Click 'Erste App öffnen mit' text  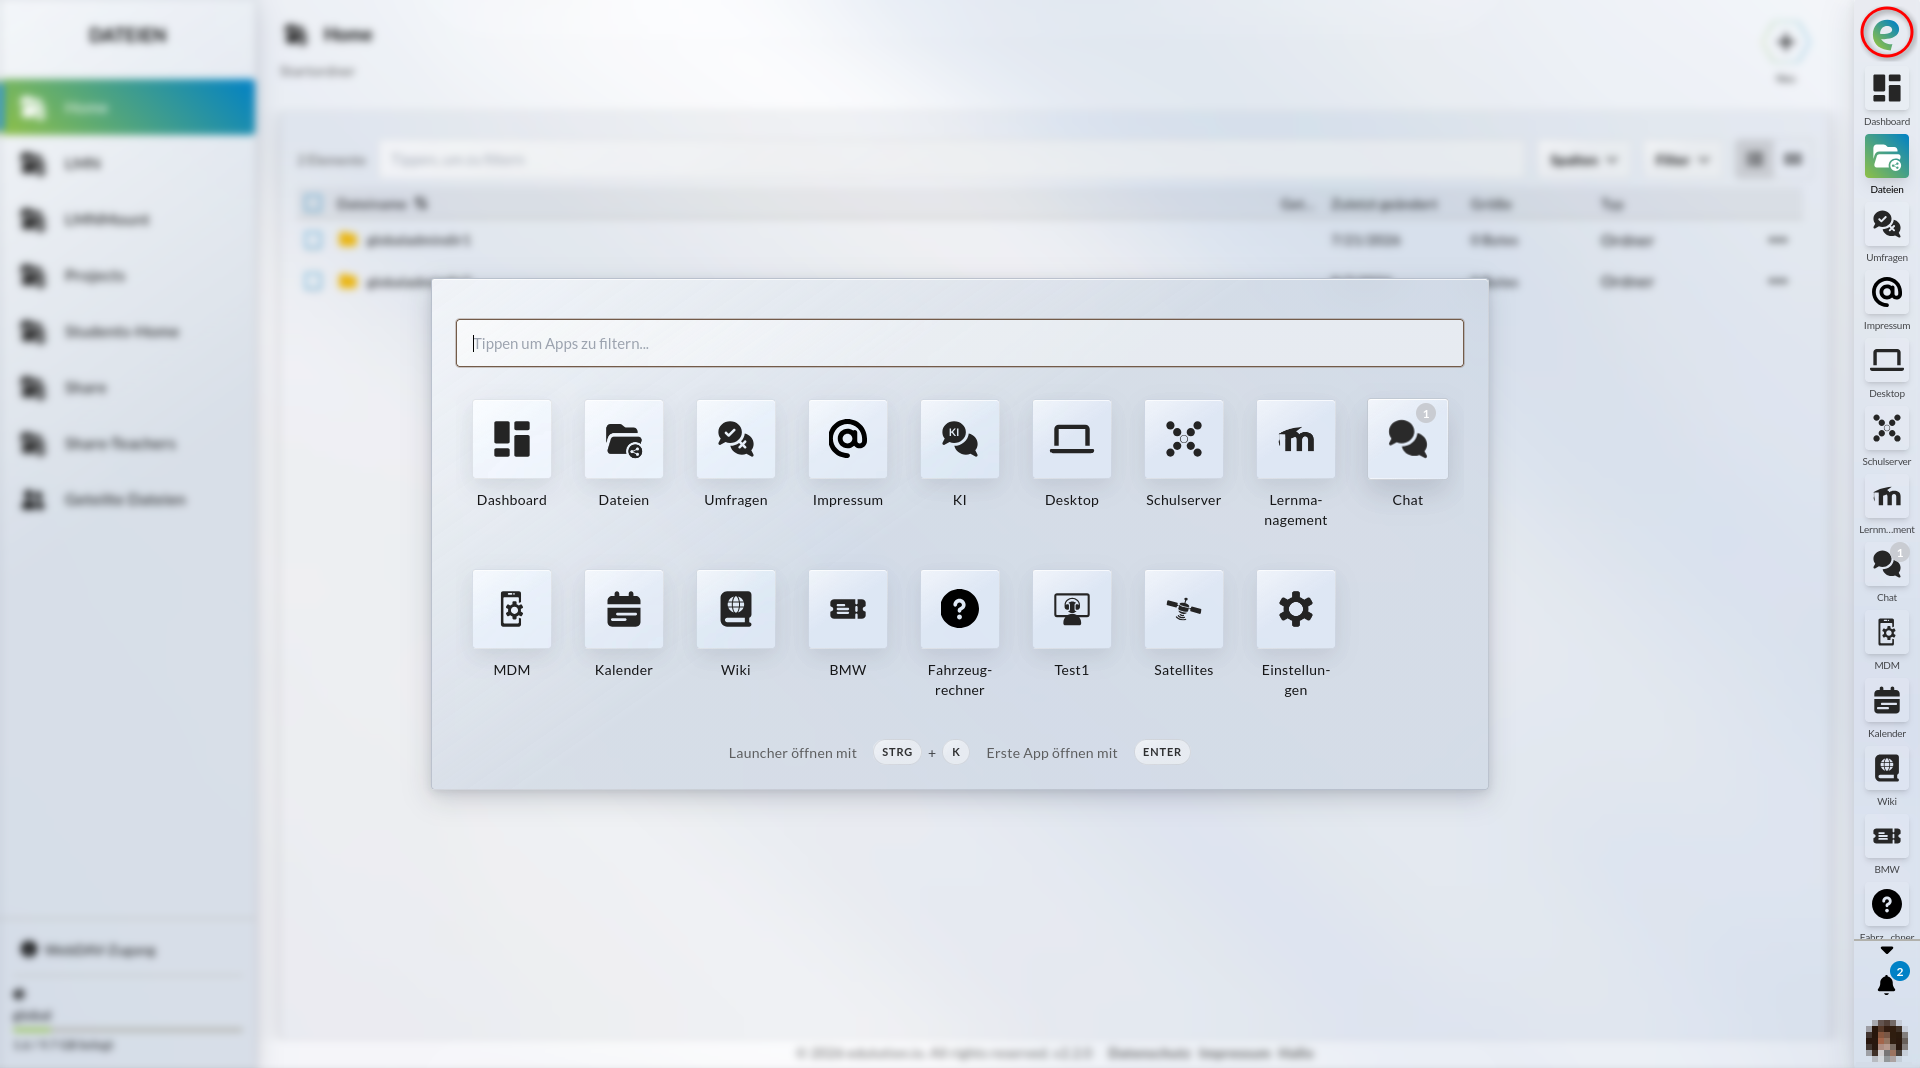click(1052, 753)
